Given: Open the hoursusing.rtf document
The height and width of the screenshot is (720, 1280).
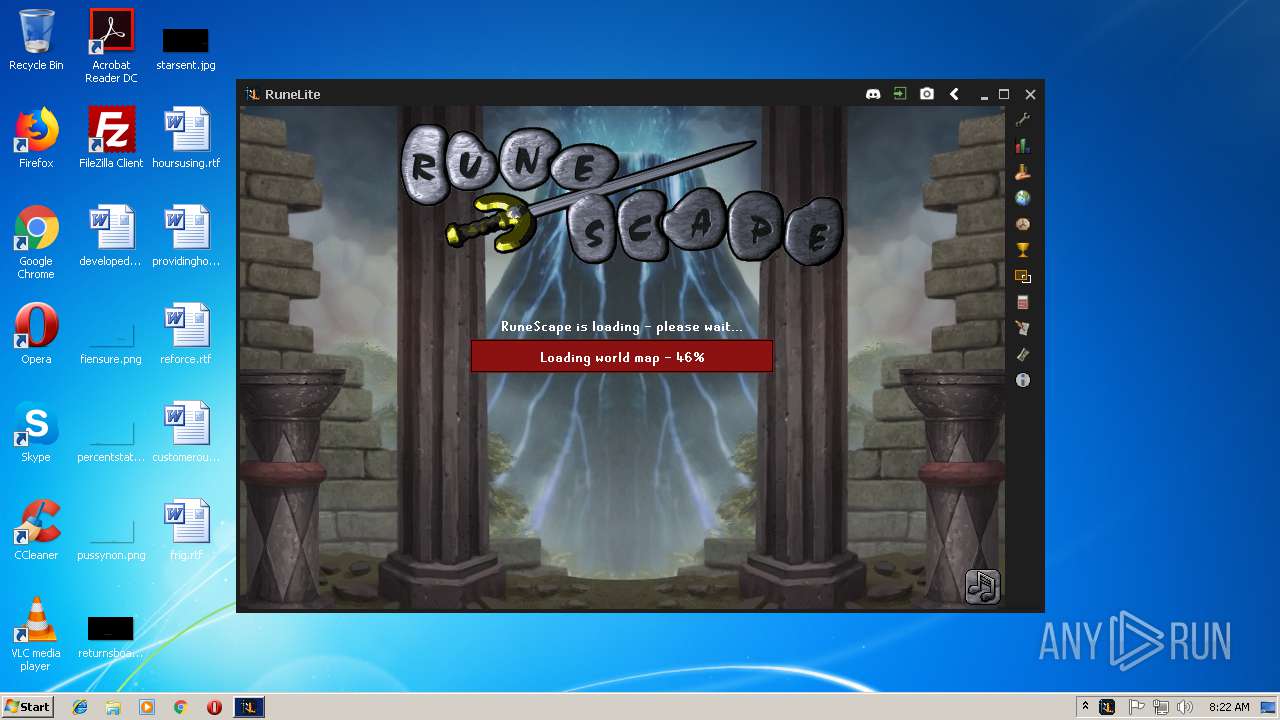Looking at the screenshot, I should pos(186,138).
